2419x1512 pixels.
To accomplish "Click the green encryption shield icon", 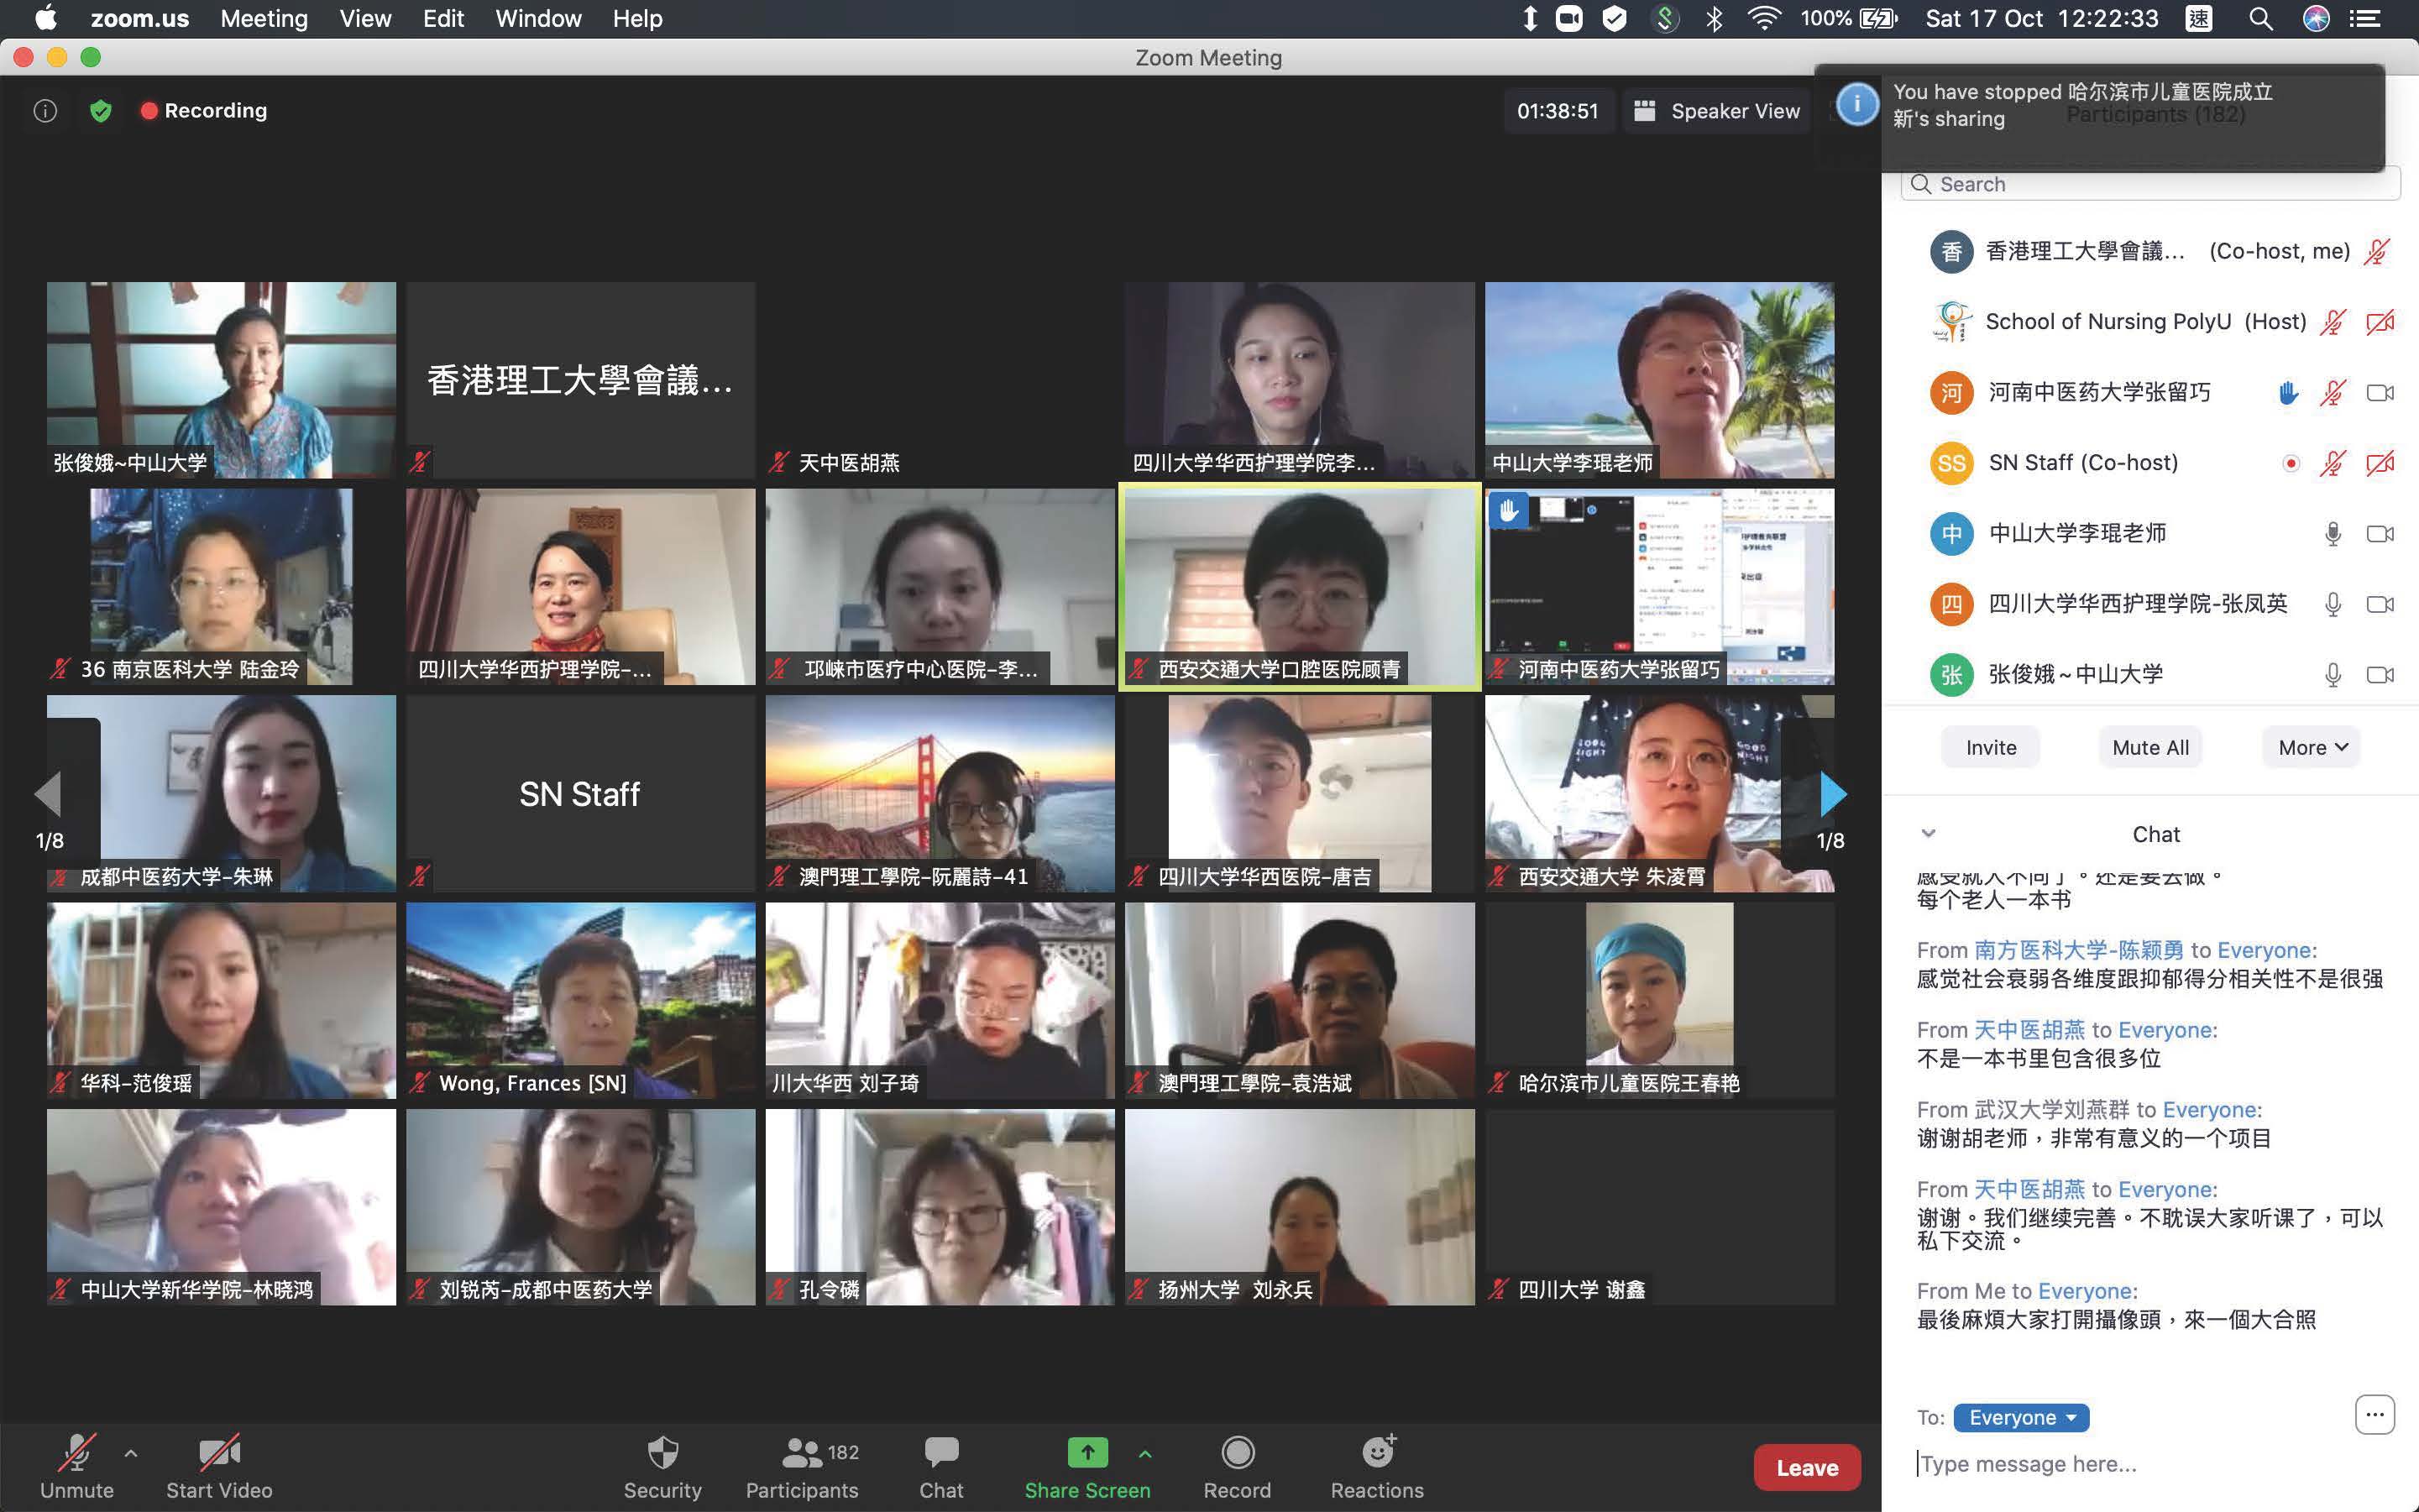I will [x=100, y=111].
